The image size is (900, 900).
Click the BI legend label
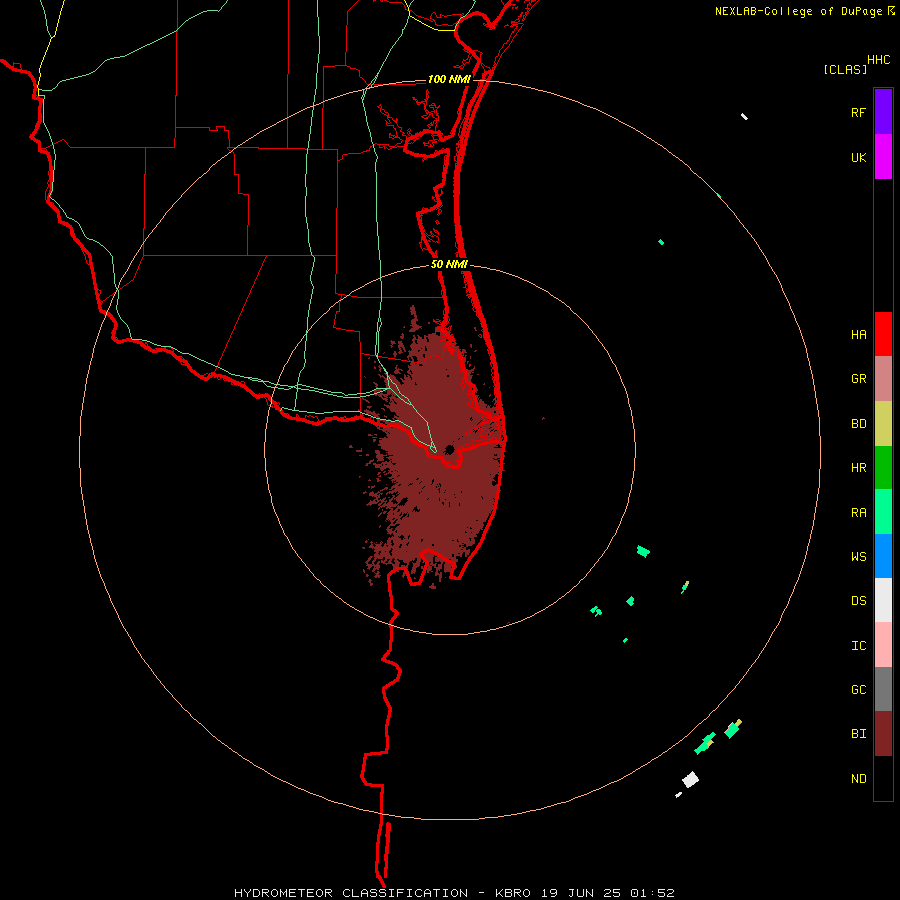tap(858, 734)
